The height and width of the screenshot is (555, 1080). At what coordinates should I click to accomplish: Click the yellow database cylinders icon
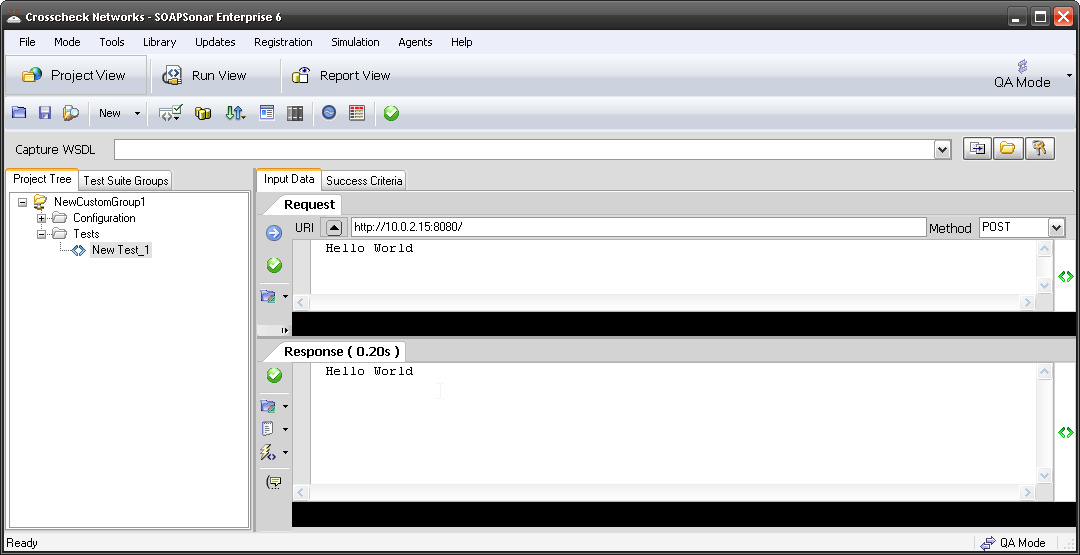point(202,113)
